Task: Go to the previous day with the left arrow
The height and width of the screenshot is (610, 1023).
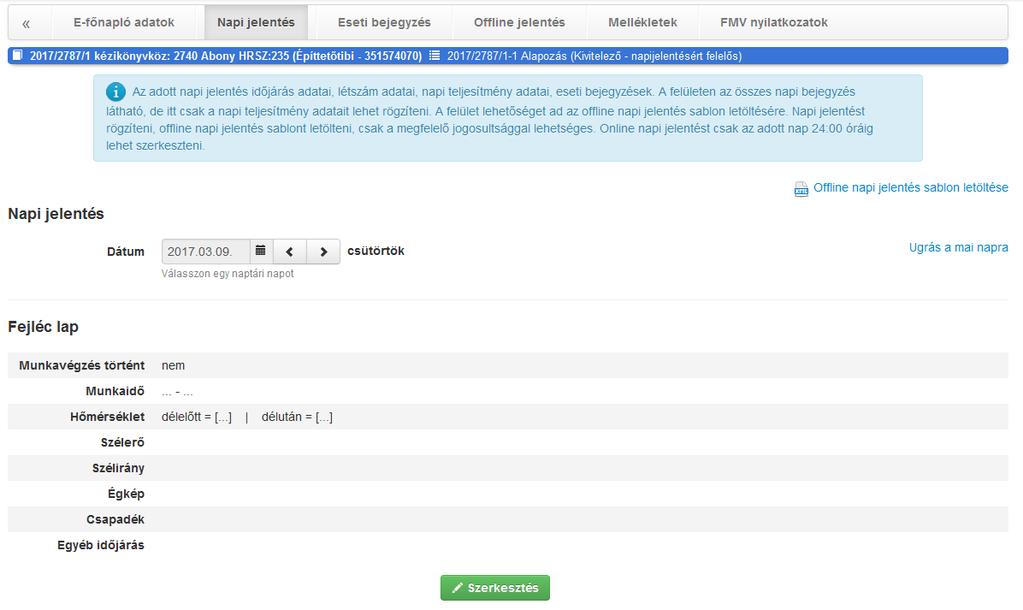Action: [290, 252]
